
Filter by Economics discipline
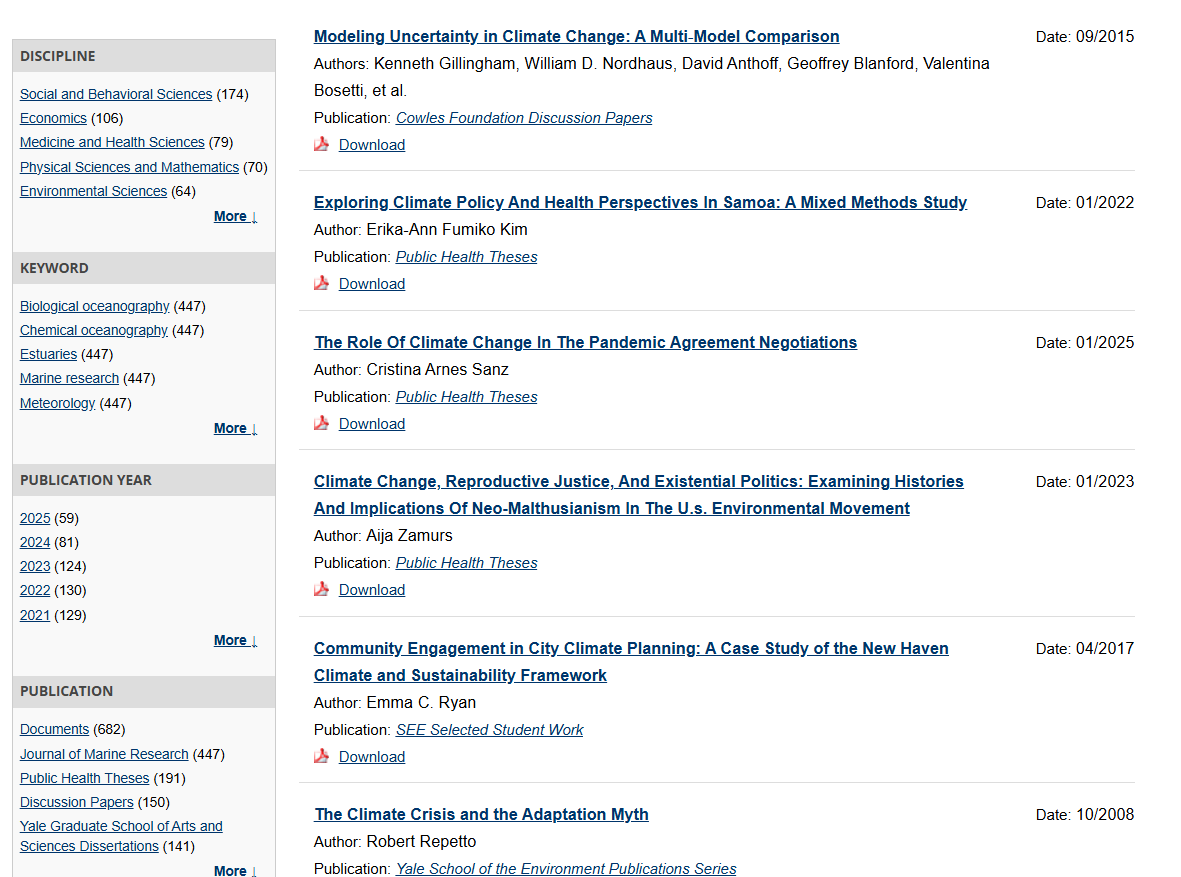(53, 118)
